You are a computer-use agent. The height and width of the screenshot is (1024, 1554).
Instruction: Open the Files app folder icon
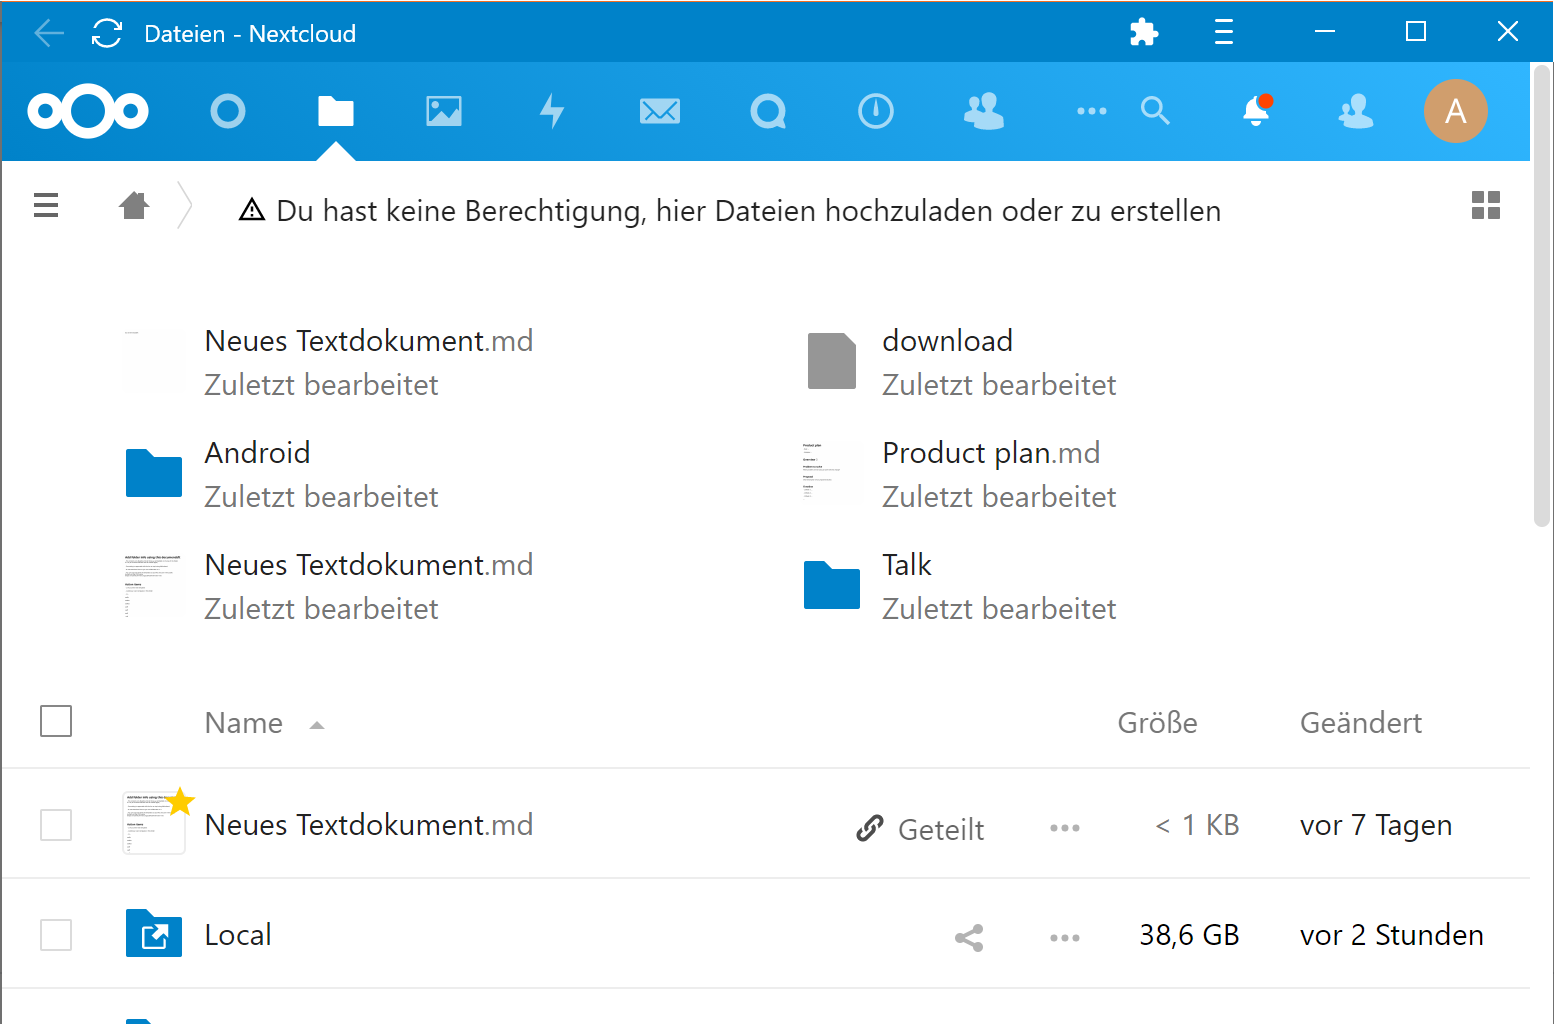pyautogui.click(x=336, y=111)
